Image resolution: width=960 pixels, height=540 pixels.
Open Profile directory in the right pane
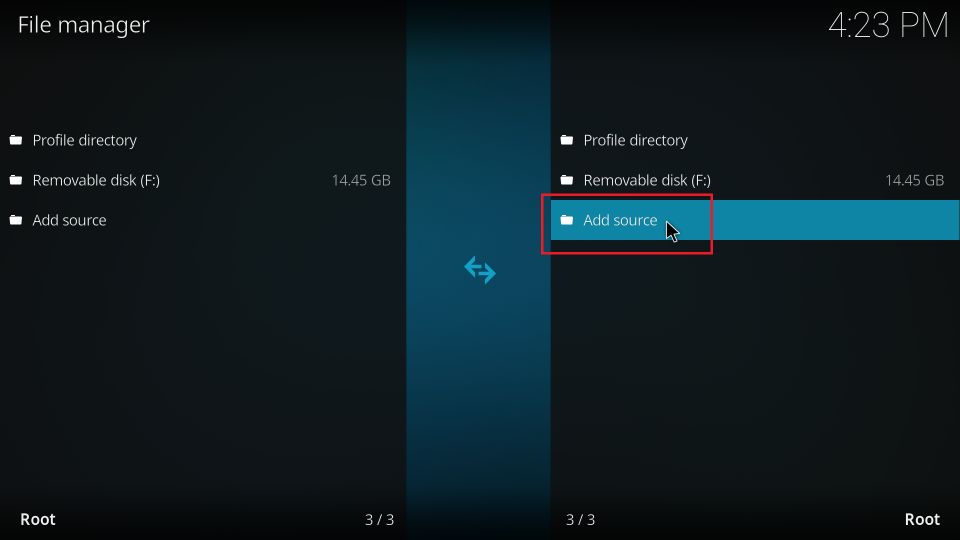636,140
